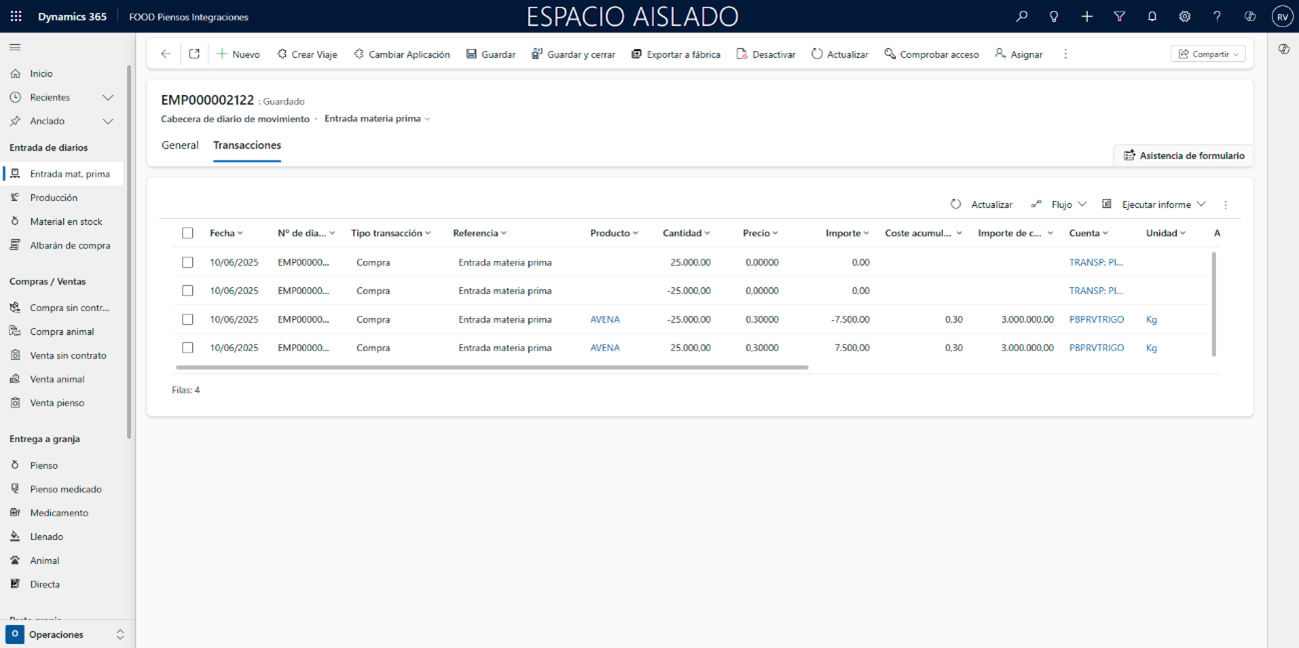Open the Ejecutar informe dropdown
This screenshot has height=648, width=1299.
(1154, 204)
